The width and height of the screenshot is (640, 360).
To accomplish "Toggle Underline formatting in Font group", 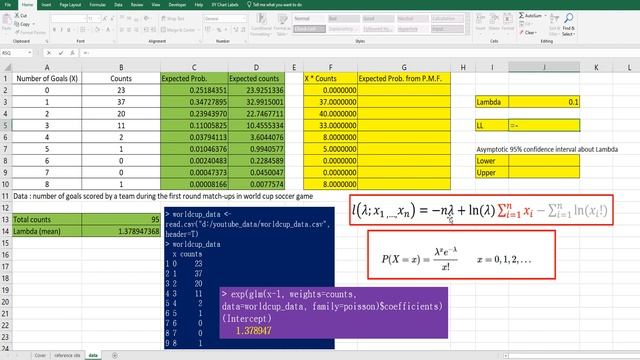I will (x=69, y=30).
